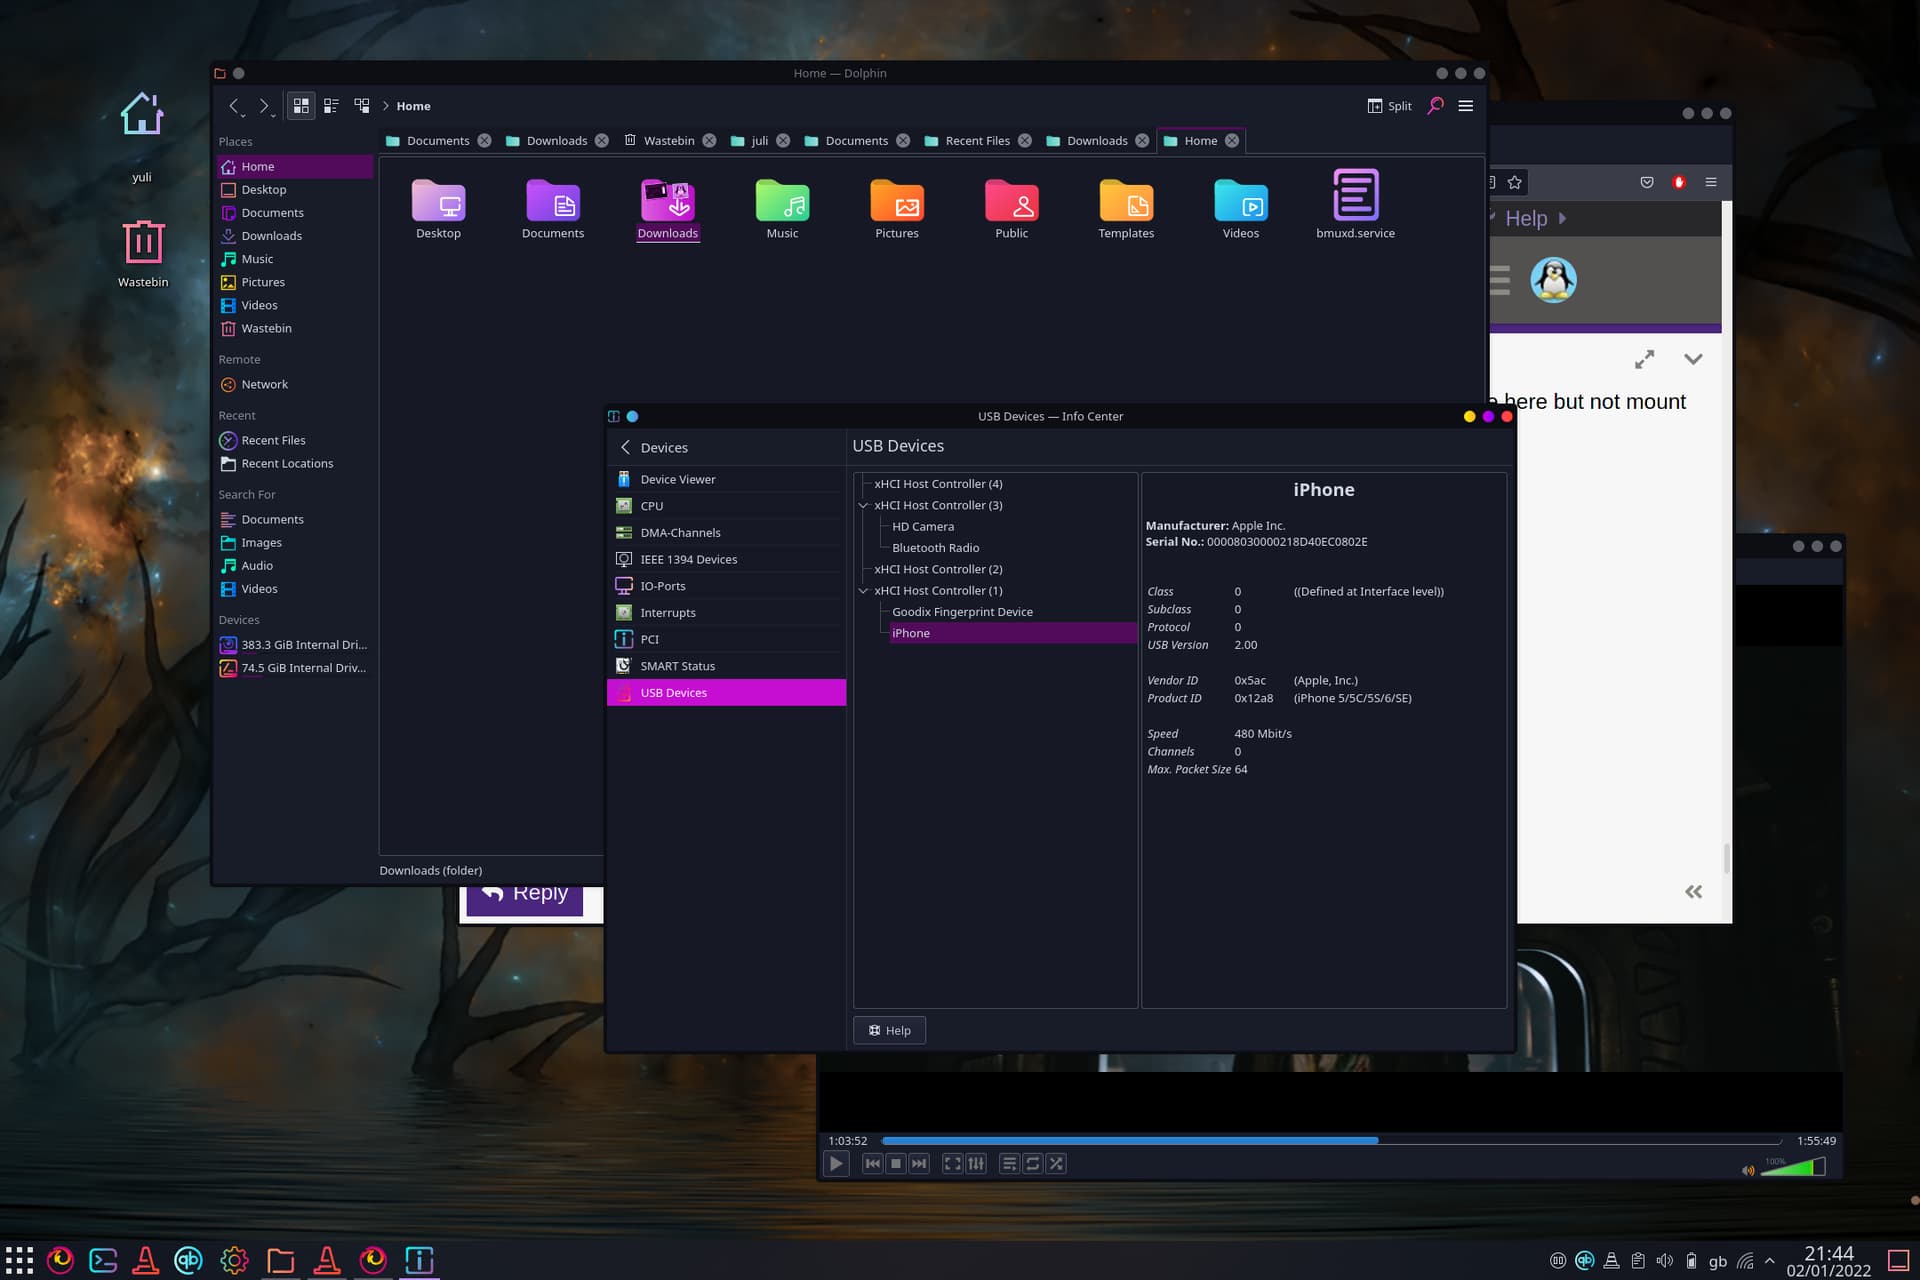Open the Downloads folder icon
1920x1280 pixels.
point(667,203)
